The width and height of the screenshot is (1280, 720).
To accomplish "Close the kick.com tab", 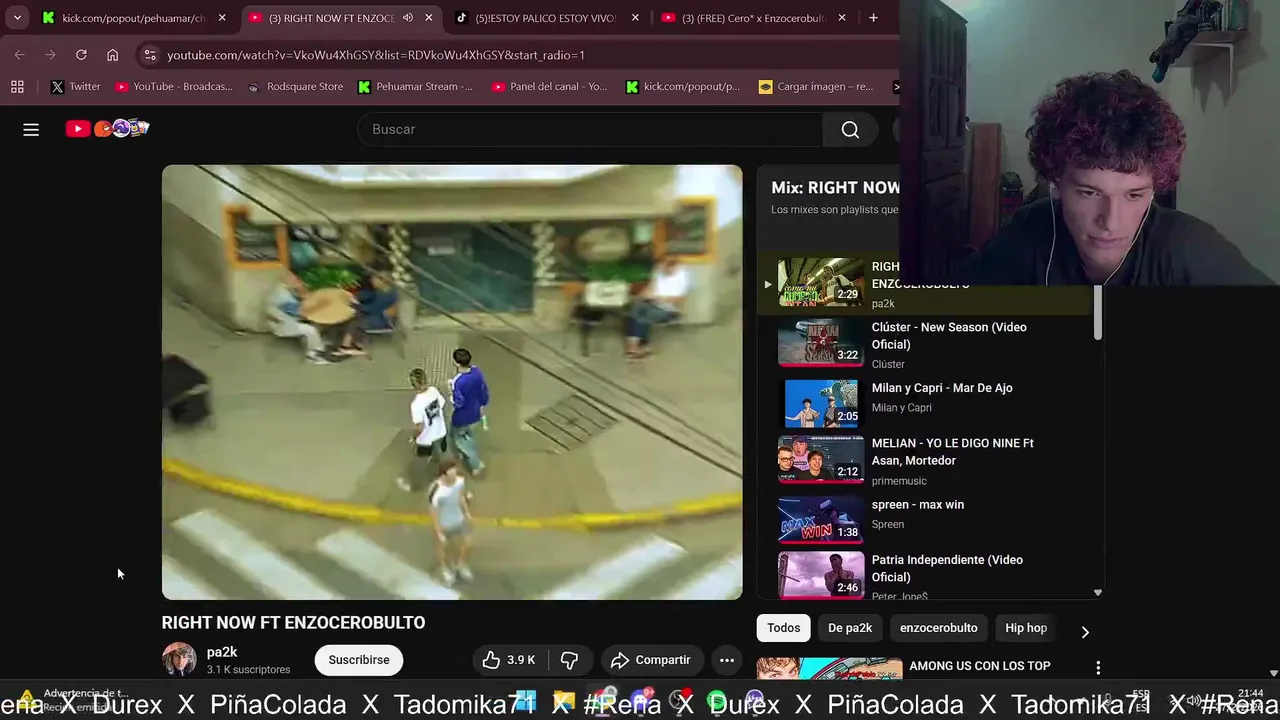I will (x=222, y=18).
